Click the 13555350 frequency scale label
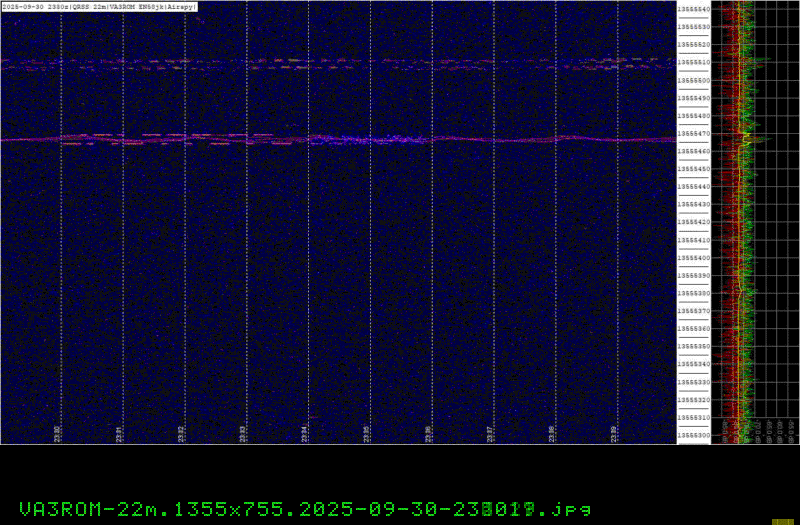The height and width of the screenshot is (525, 800). point(694,346)
